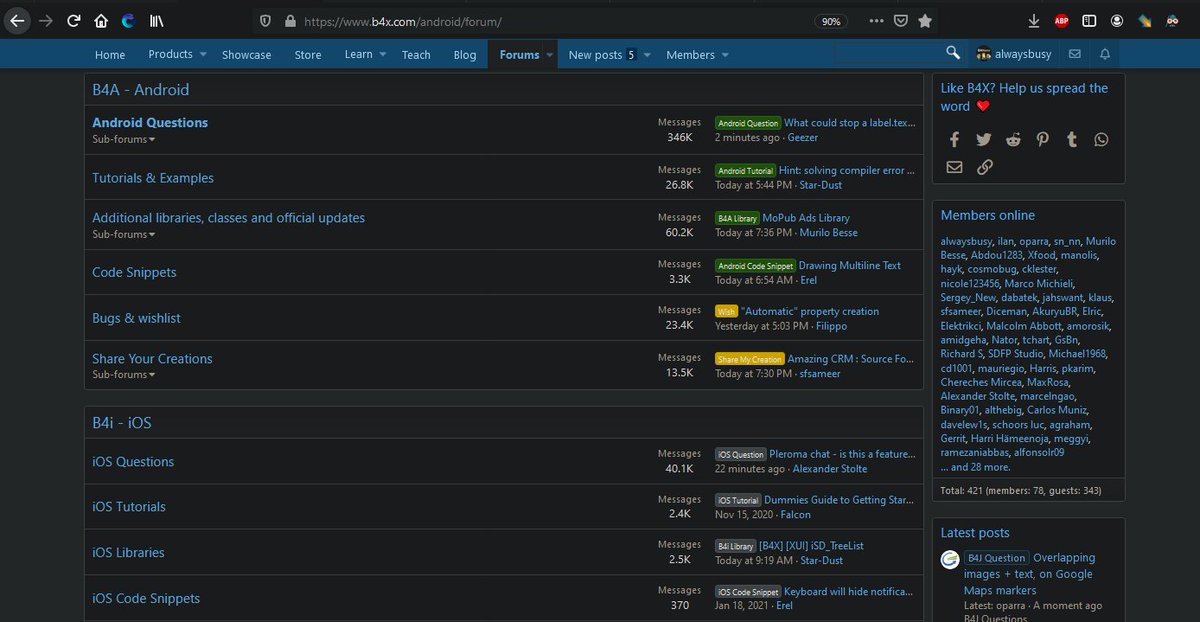Click the forum search input field

pyautogui.click(x=889, y=53)
